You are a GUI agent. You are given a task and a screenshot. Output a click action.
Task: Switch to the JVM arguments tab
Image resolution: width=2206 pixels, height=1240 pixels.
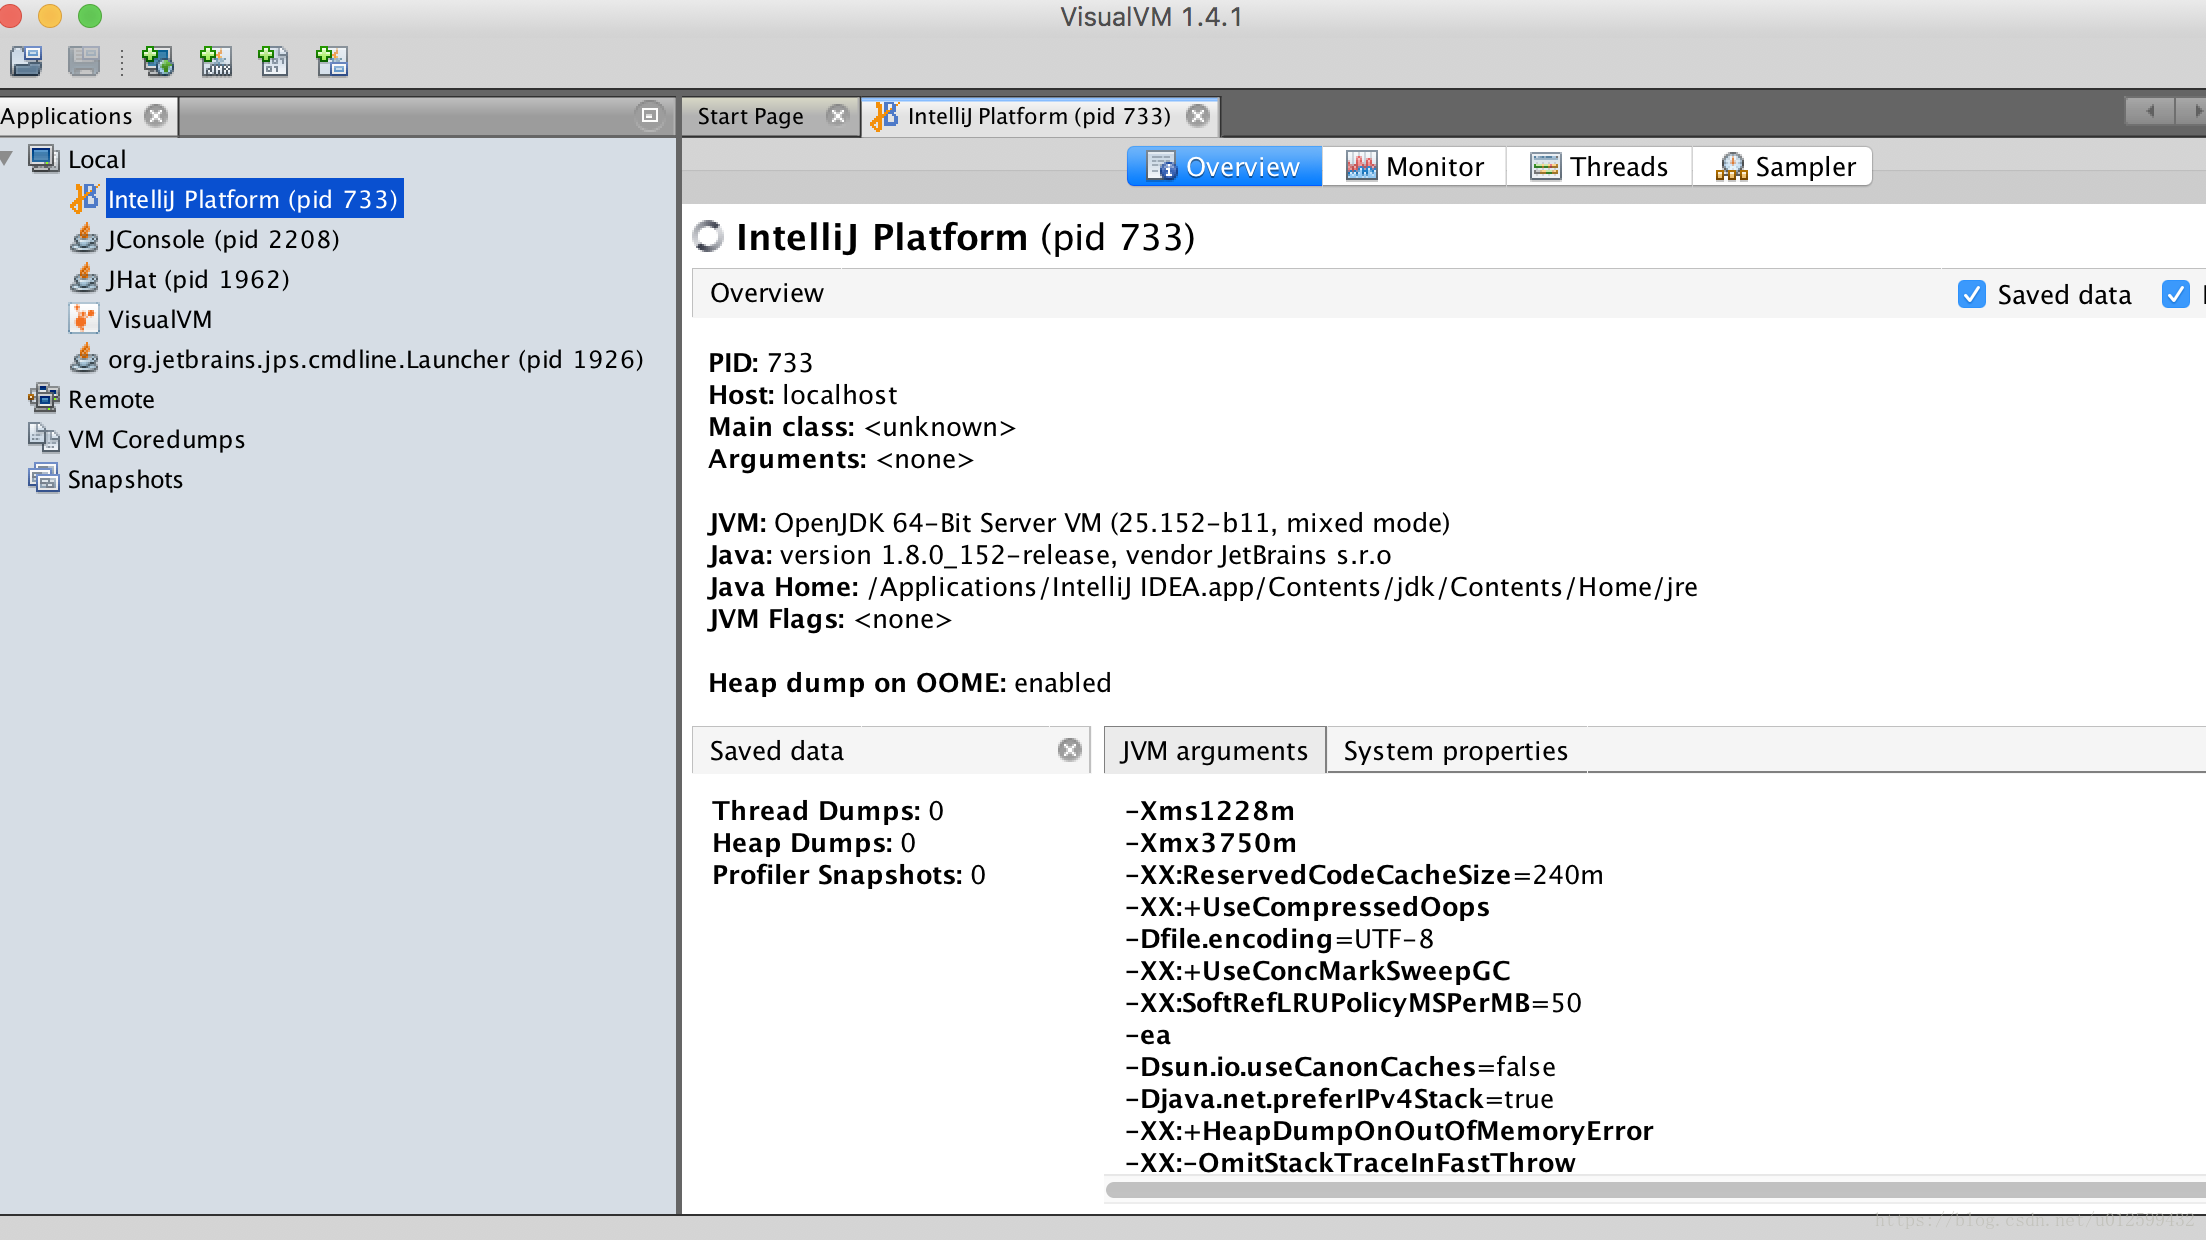click(1214, 750)
